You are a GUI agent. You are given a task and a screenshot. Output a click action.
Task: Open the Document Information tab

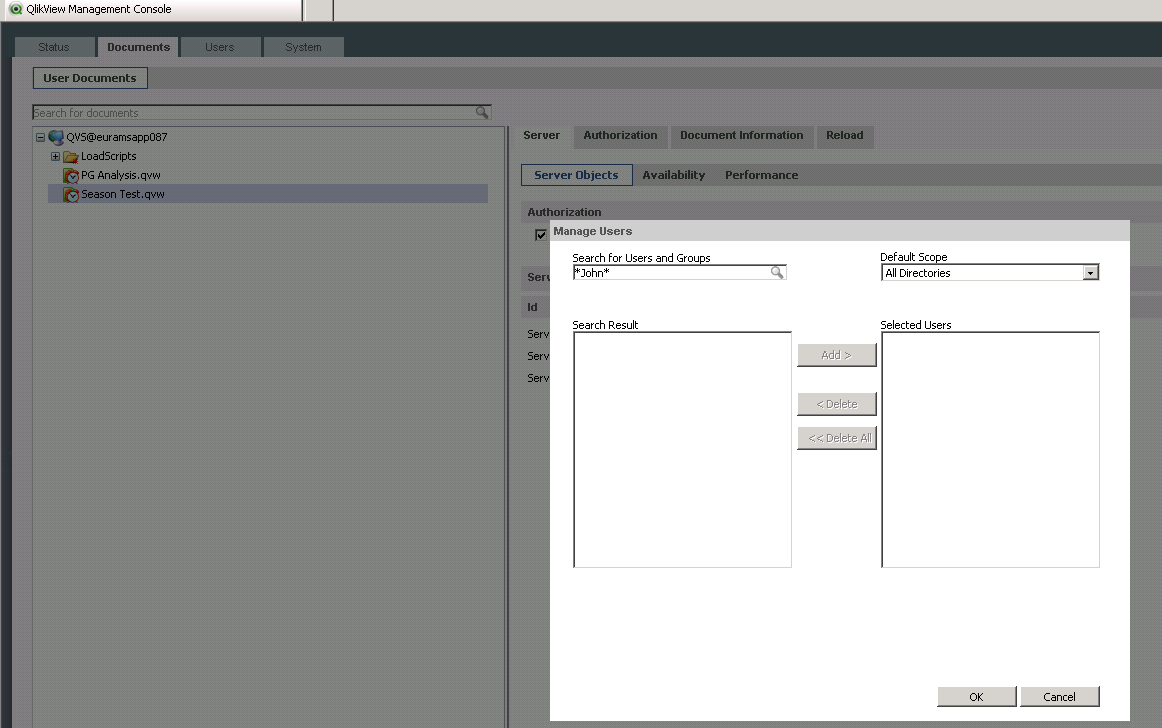tap(742, 136)
